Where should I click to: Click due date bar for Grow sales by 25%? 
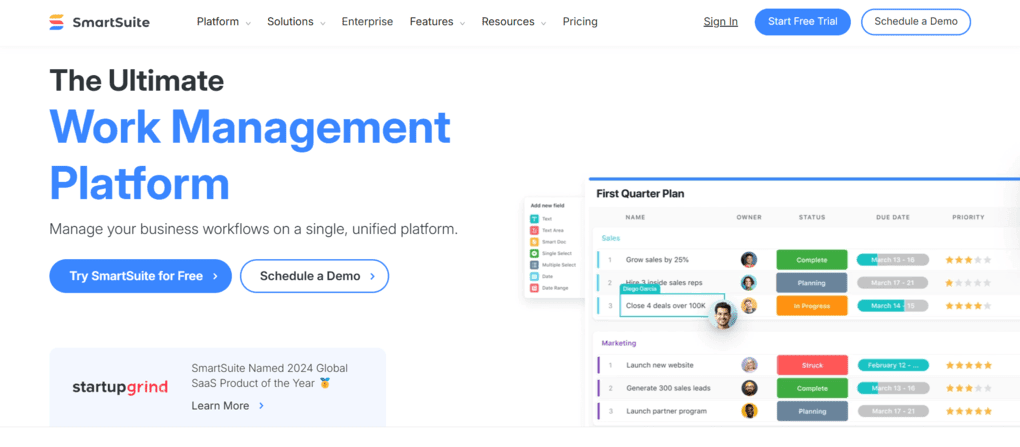(892, 260)
